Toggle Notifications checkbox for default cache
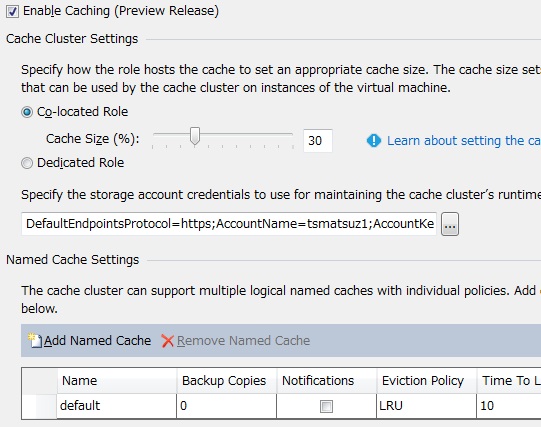Screen dimensions: 541x427 pos(326,406)
